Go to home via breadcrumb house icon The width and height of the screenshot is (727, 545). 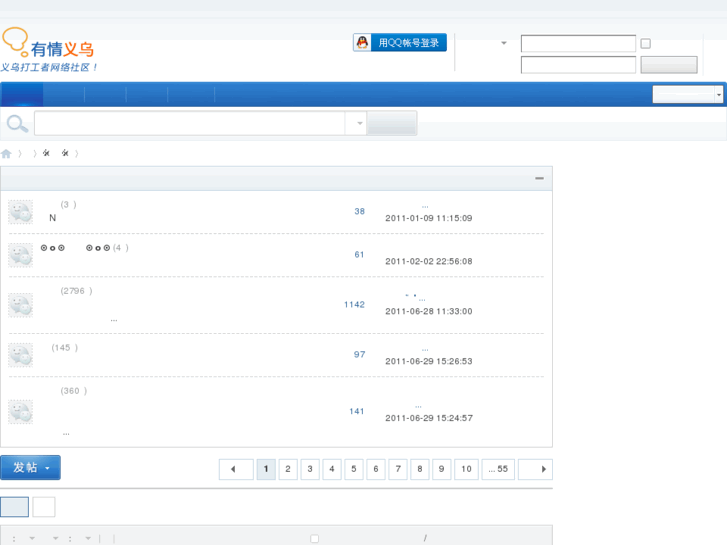pos(6,154)
